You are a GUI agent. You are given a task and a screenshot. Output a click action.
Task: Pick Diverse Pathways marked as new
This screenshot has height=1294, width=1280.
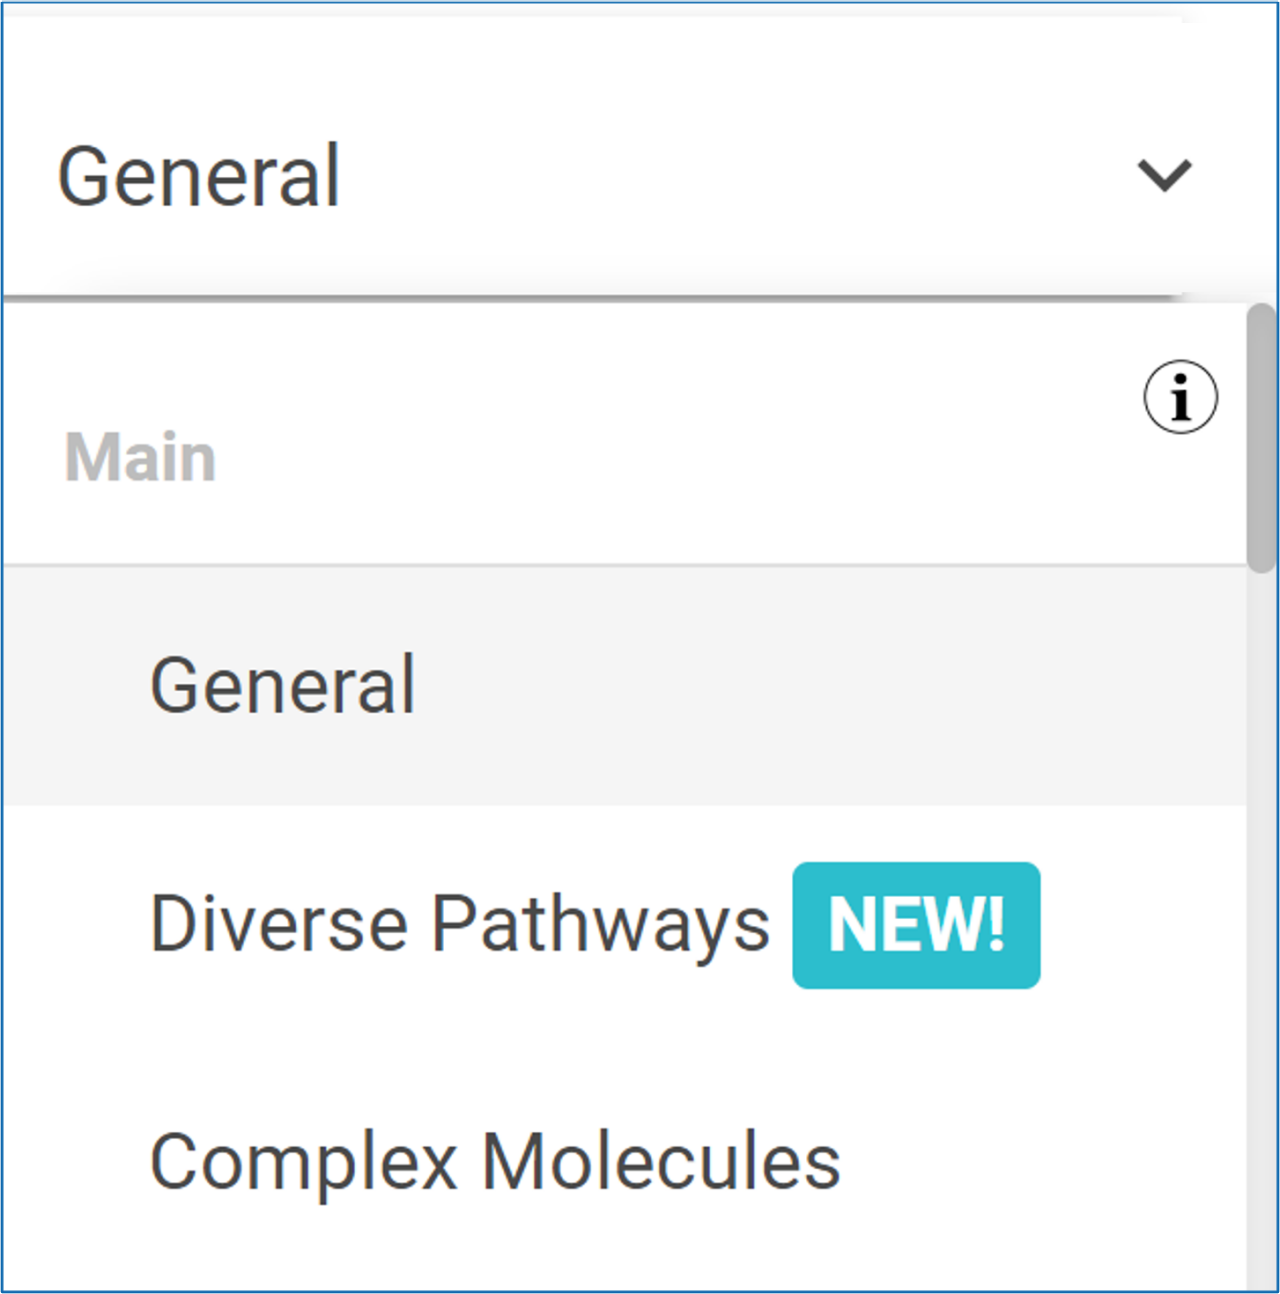pyautogui.click(x=460, y=924)
